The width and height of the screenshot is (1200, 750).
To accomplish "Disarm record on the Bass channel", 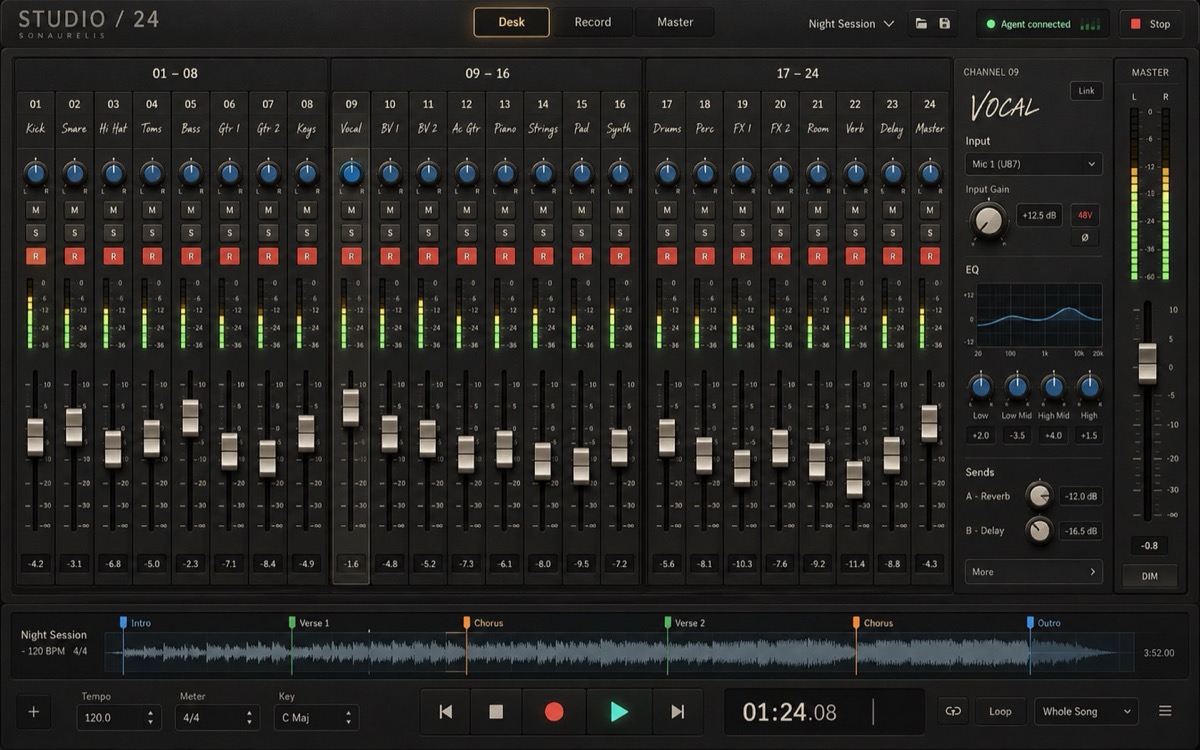I will [x=190, y=256].
